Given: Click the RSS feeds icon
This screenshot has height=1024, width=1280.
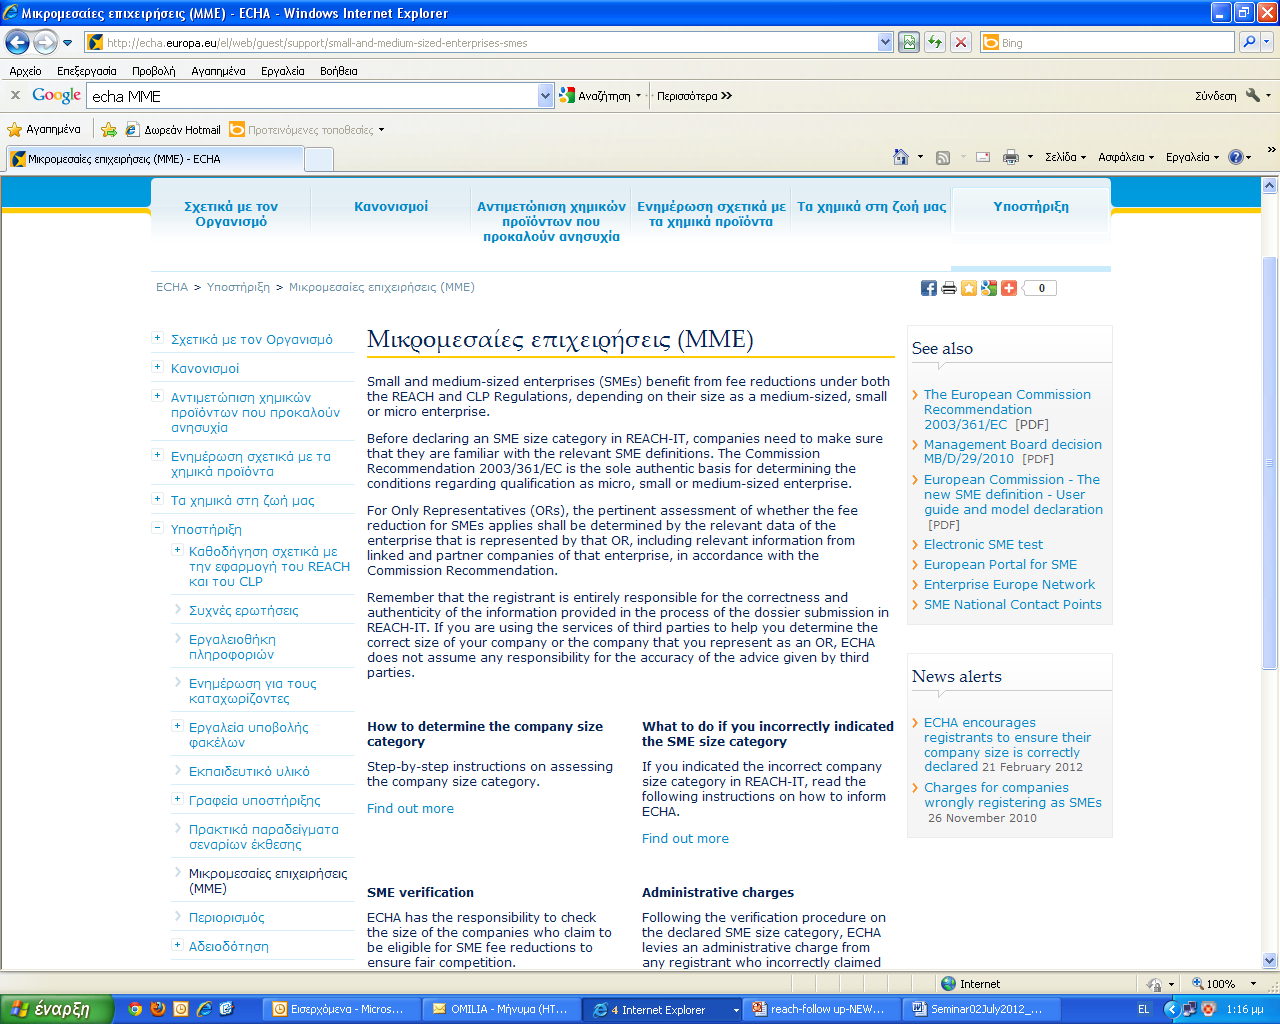Looking at the screenshot, I should coord(943,157).
